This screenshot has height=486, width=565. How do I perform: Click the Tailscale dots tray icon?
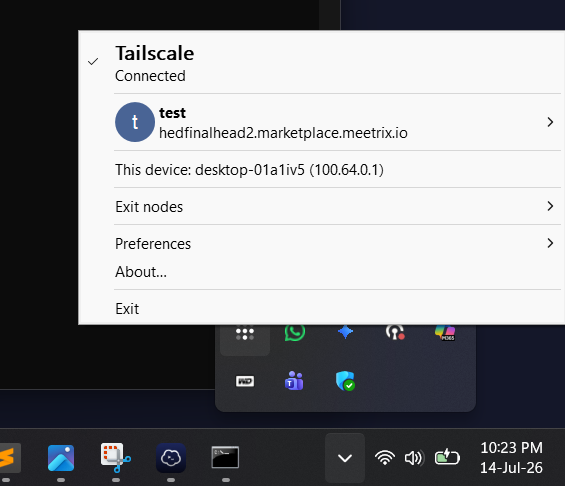pos(245,333)
